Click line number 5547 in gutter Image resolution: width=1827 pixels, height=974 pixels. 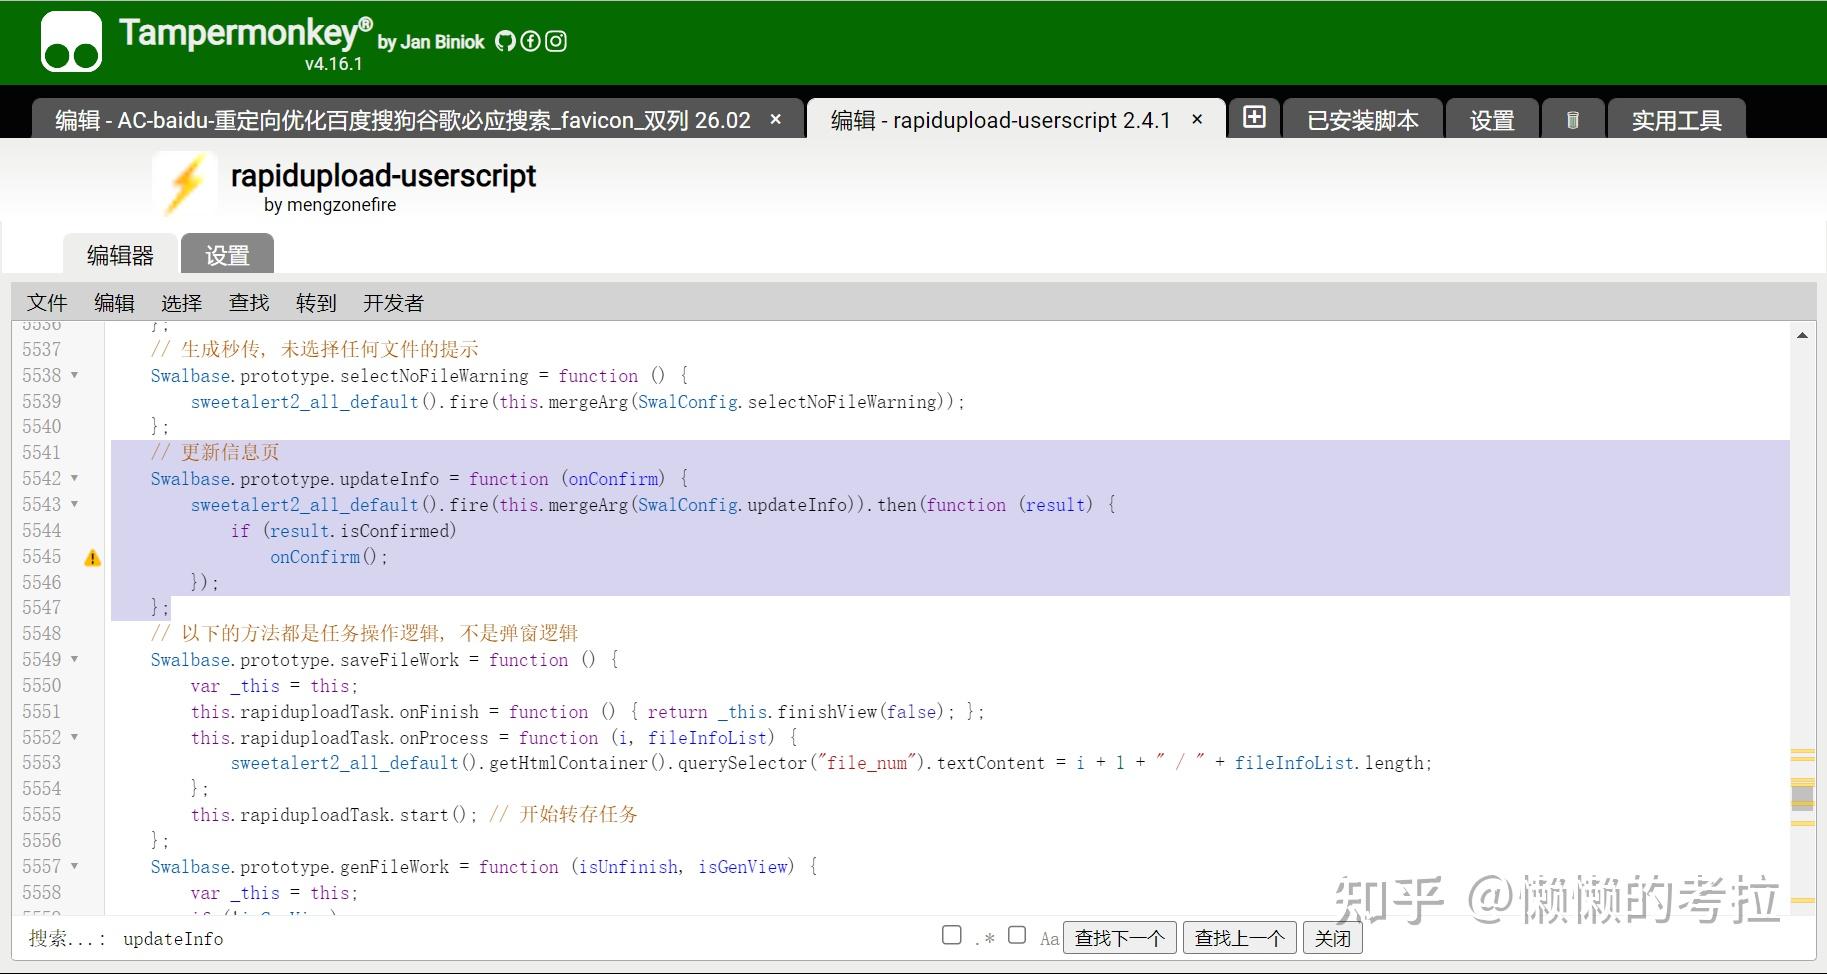click(41, 608)
